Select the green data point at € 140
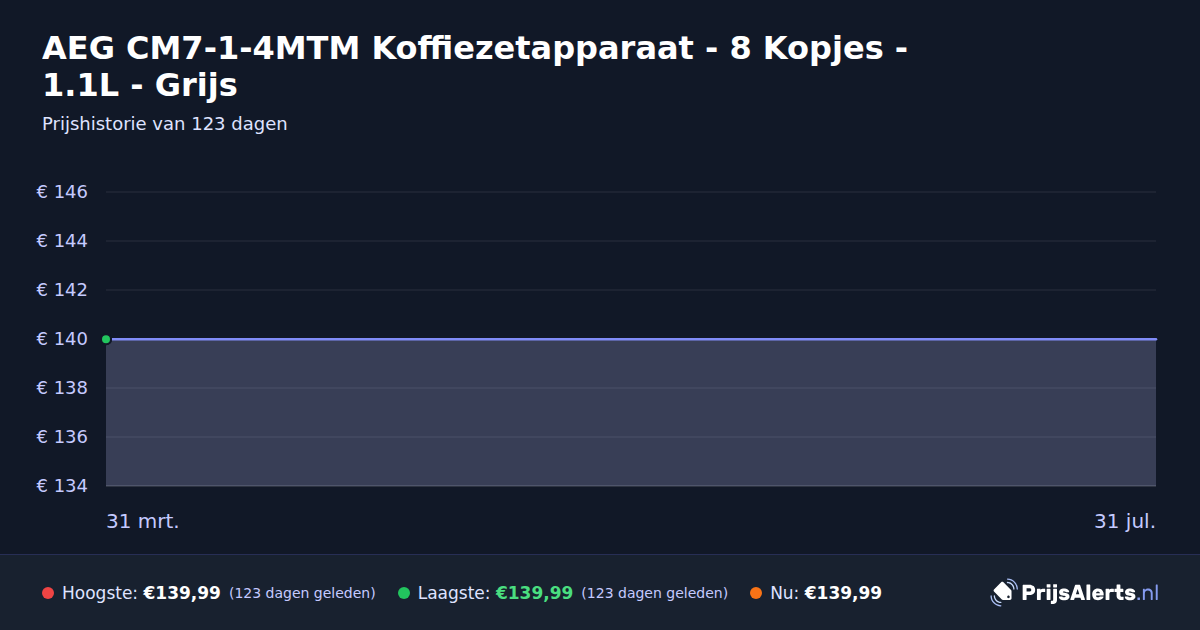 106,339
